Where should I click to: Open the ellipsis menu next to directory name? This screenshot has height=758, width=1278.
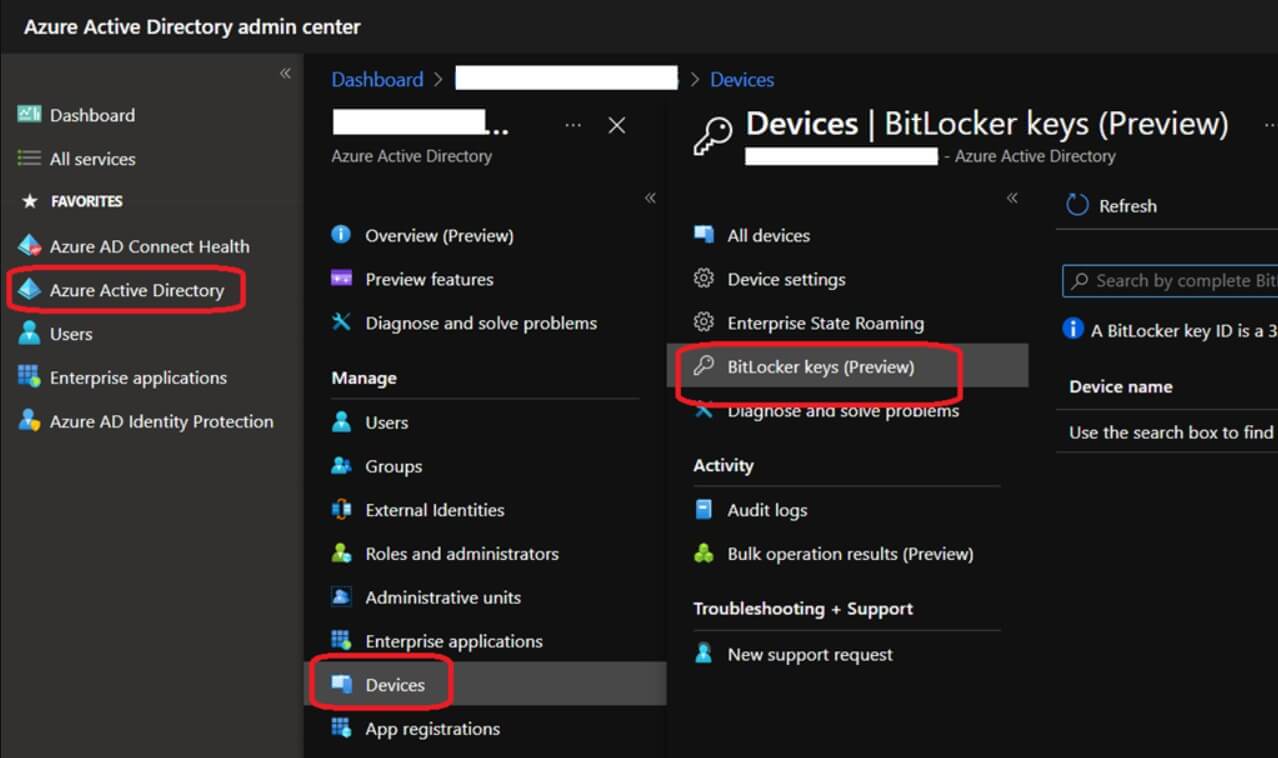tap(573, 125)
